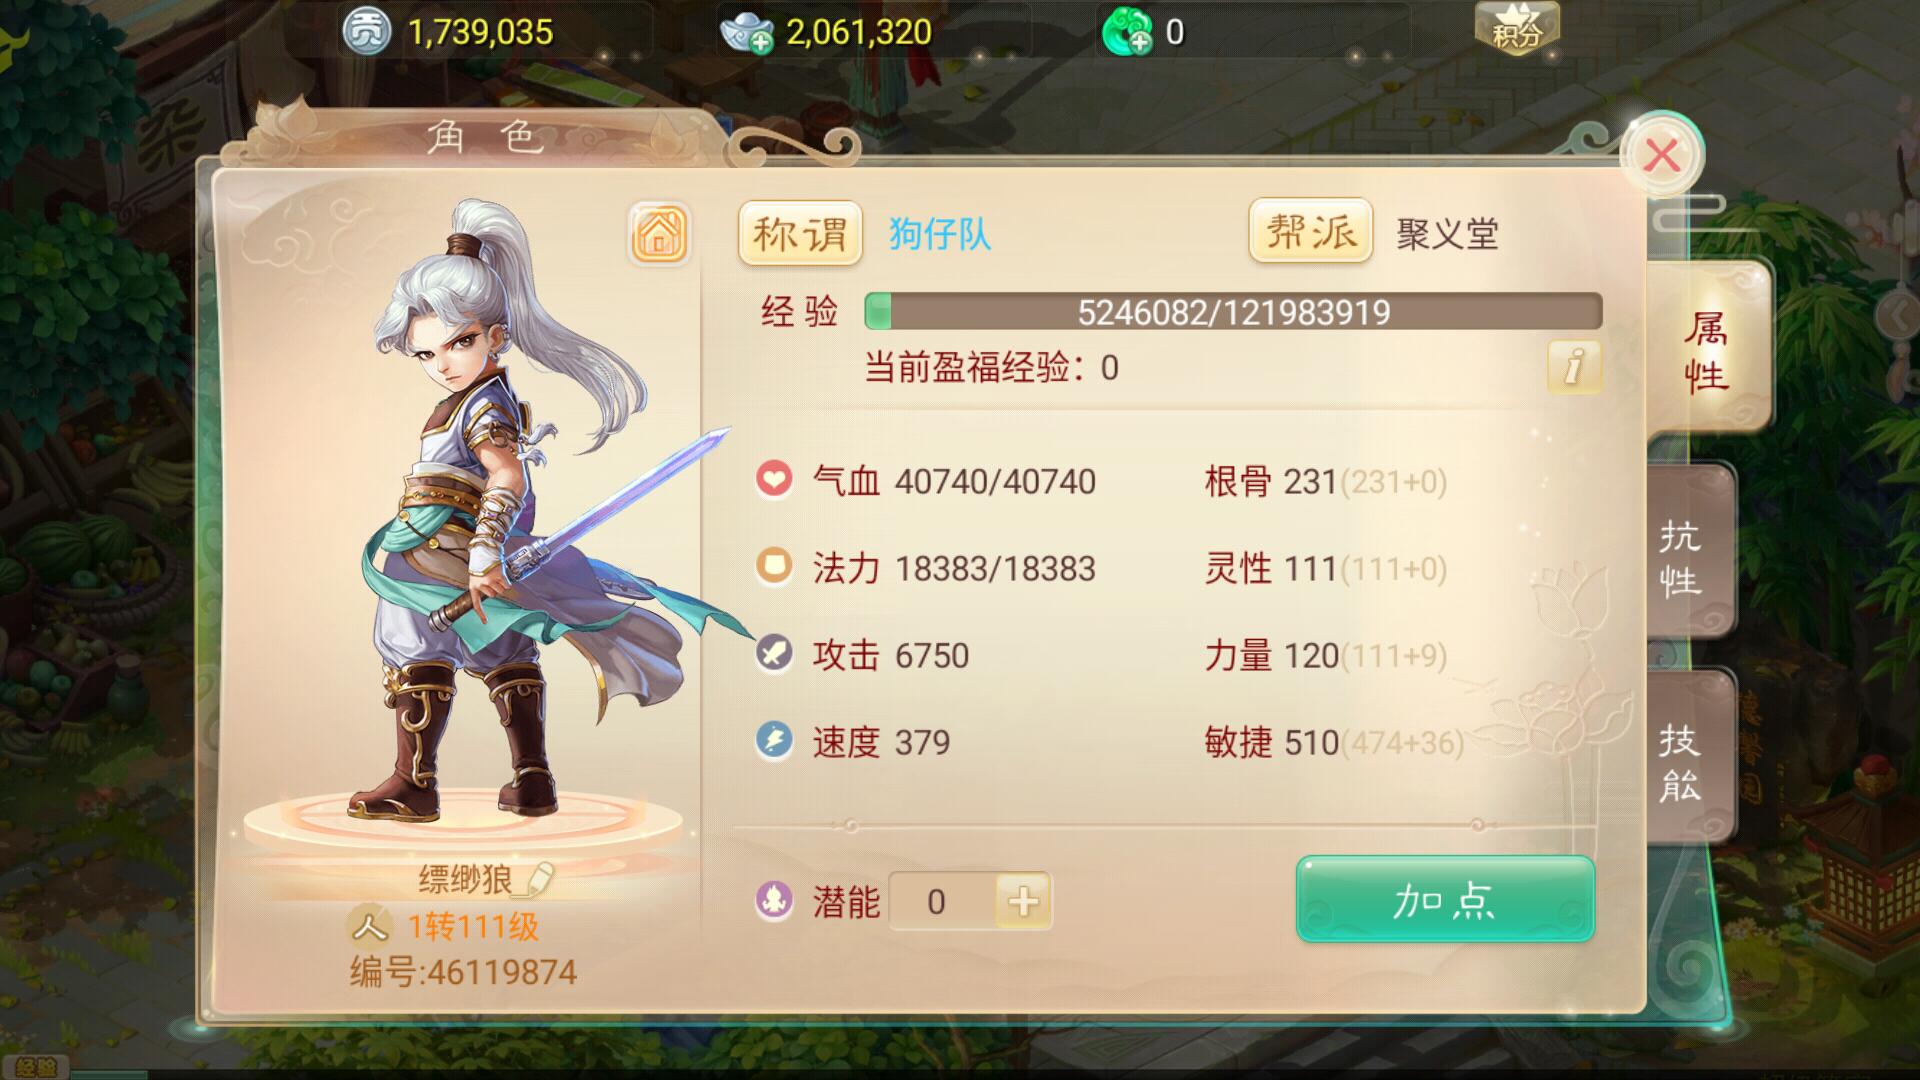Tap the lightning 速度 speed icon

click(774, 741)
